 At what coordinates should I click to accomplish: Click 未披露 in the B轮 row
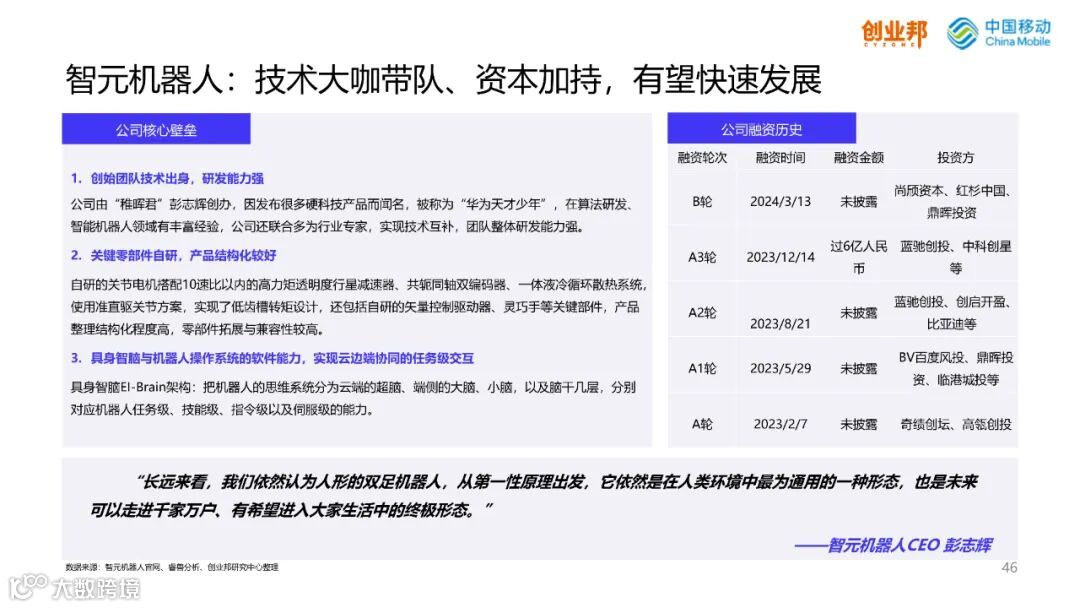tap(858, 202)
